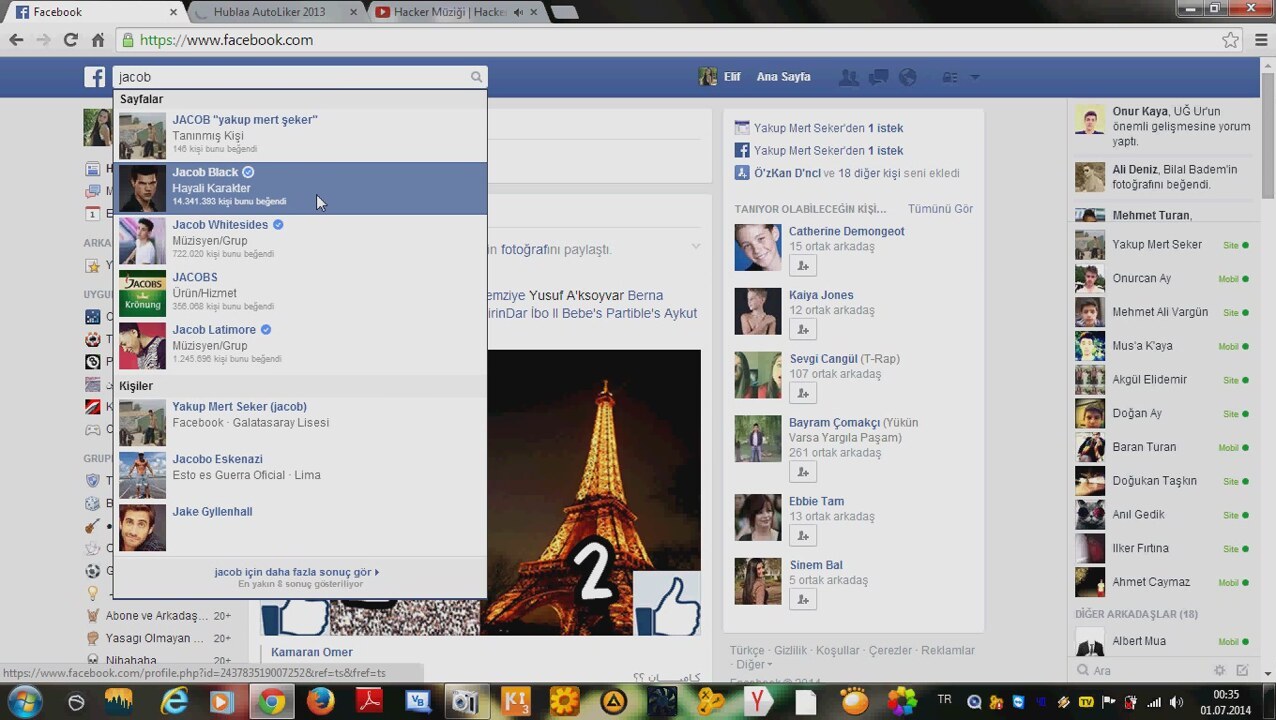Select Jacob Whitesides search result

pos(300,241)
